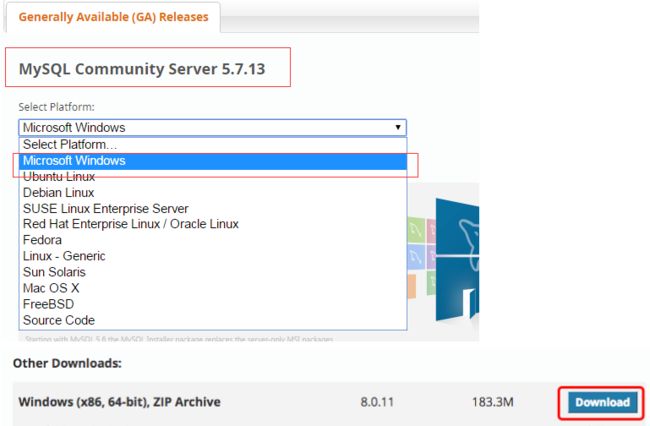Choose Red Hat Enterprise Linux / Oracle Linux

213,224
